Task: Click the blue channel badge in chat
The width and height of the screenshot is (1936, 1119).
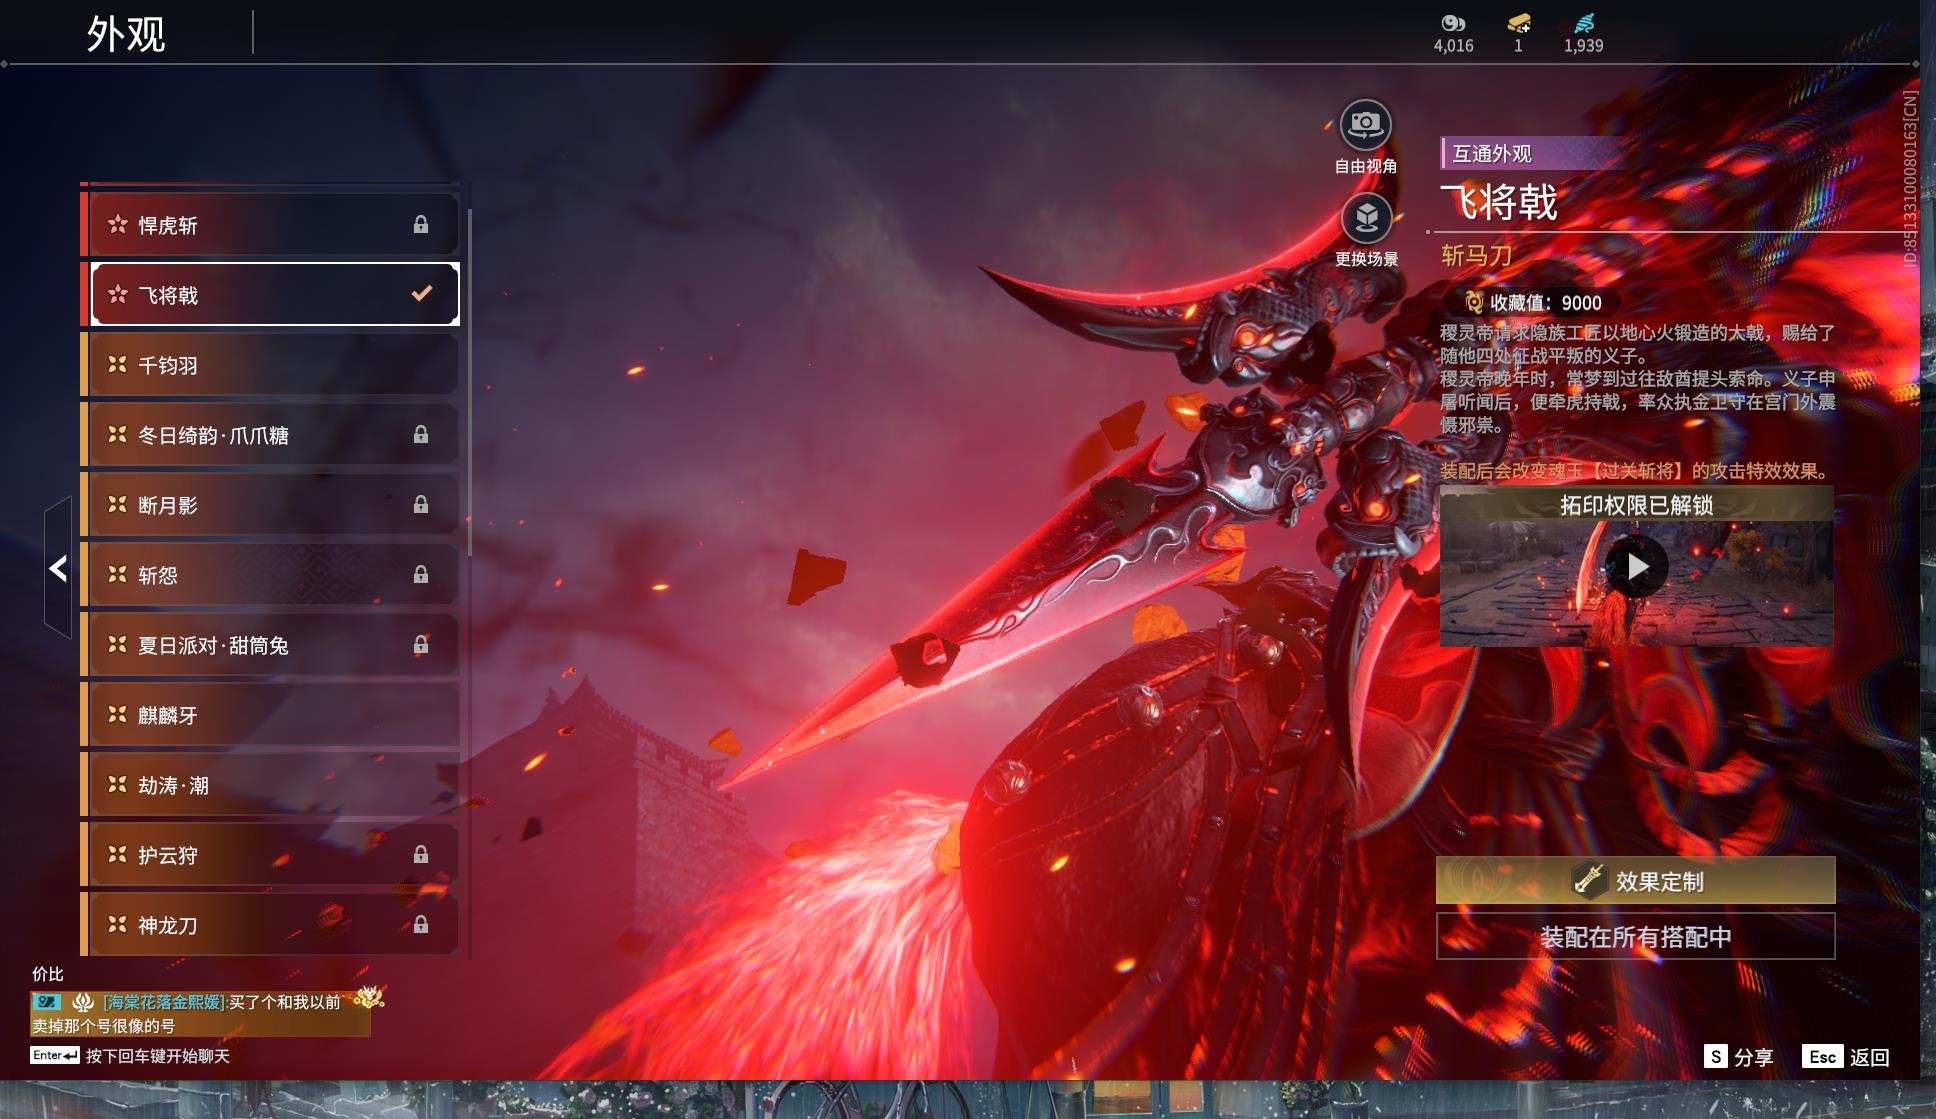Action: point(47,1001)
